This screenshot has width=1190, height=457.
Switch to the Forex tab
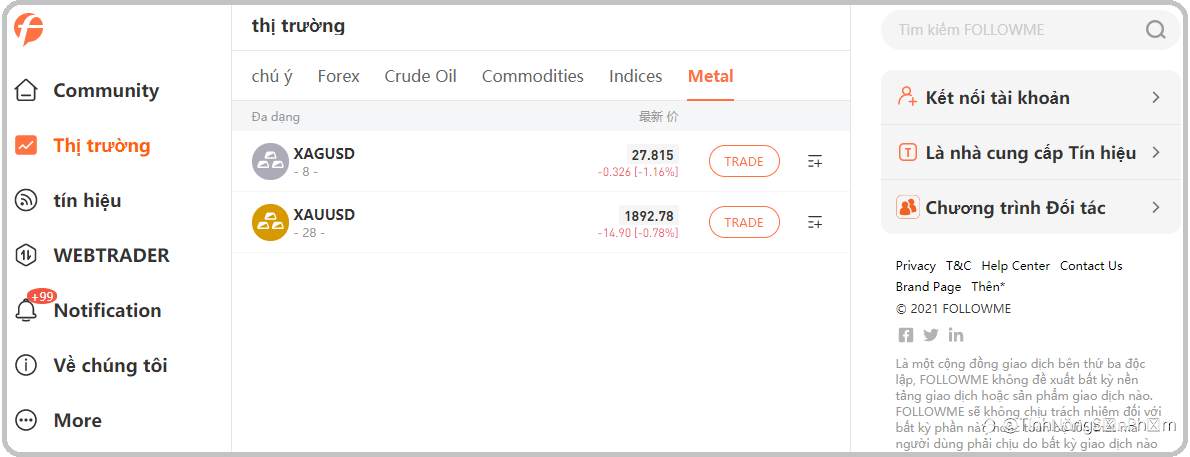point(338,76)
